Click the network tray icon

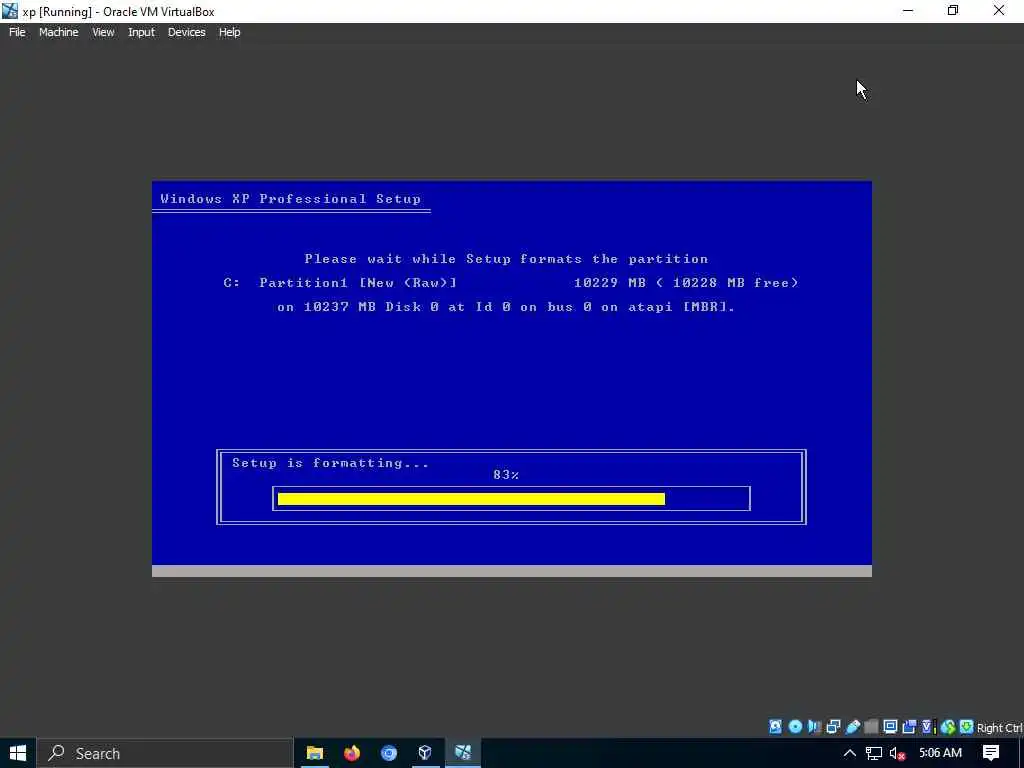click(x=874, y=753)
